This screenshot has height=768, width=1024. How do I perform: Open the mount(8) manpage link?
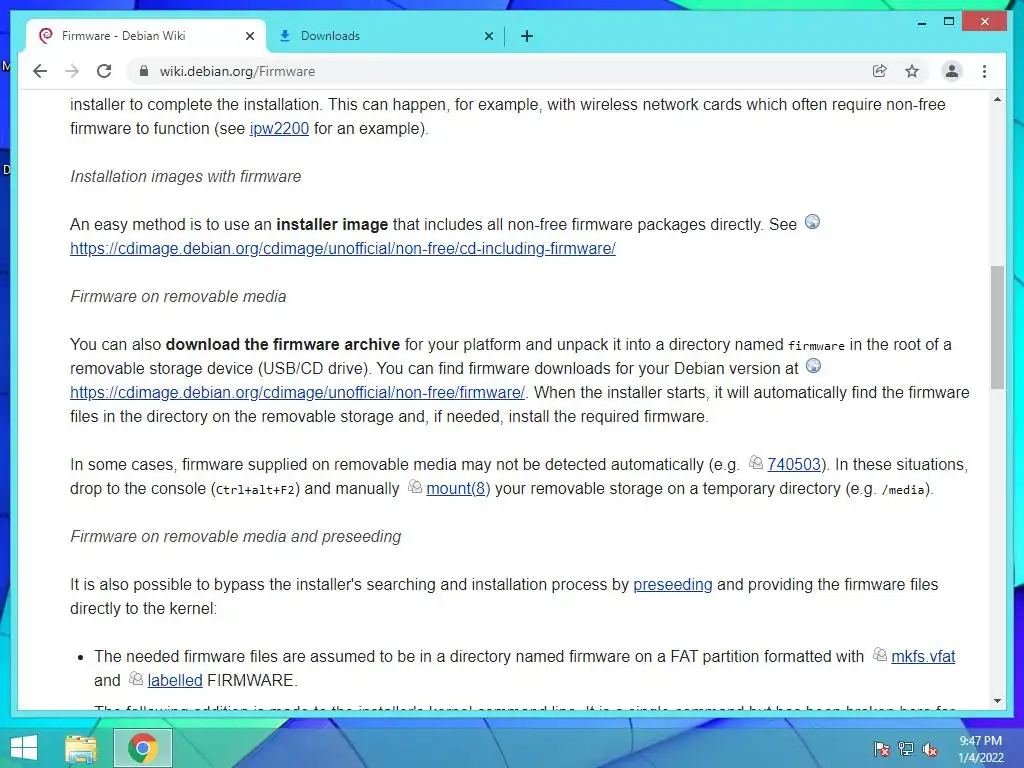tap(458, 488)
